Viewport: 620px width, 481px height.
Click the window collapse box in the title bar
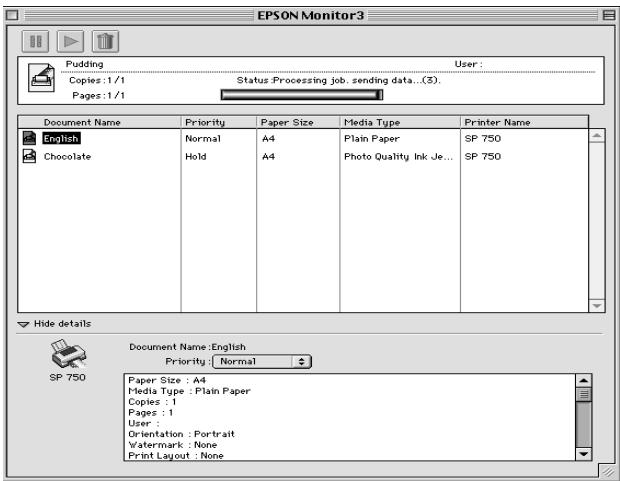pos(609,15)
